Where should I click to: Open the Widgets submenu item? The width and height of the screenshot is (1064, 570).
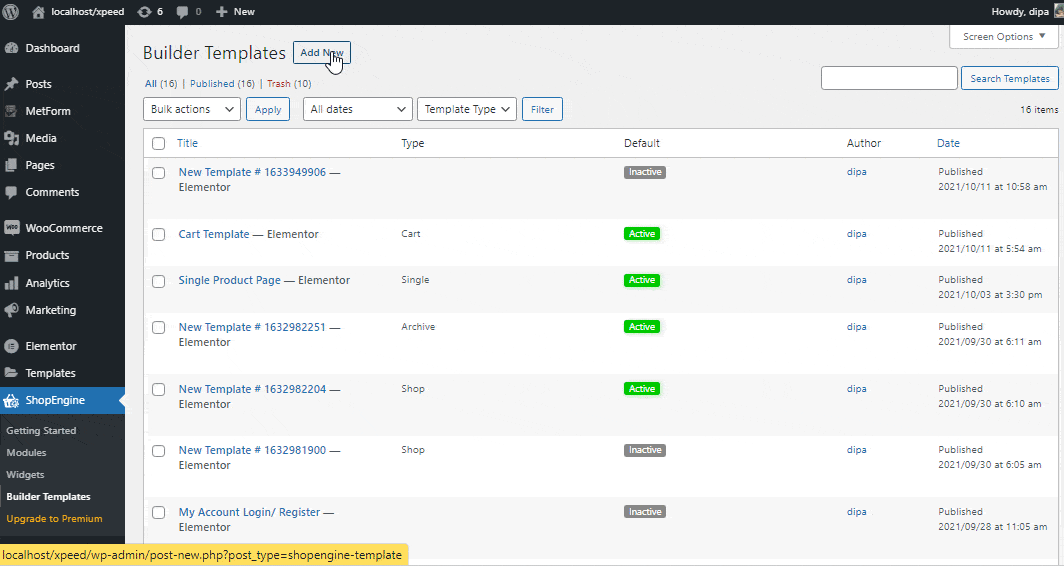25,475
